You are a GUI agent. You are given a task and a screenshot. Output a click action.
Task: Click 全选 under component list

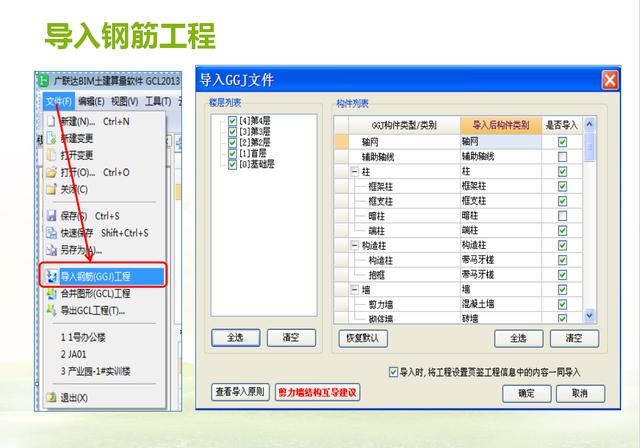[x=519, y=338]
